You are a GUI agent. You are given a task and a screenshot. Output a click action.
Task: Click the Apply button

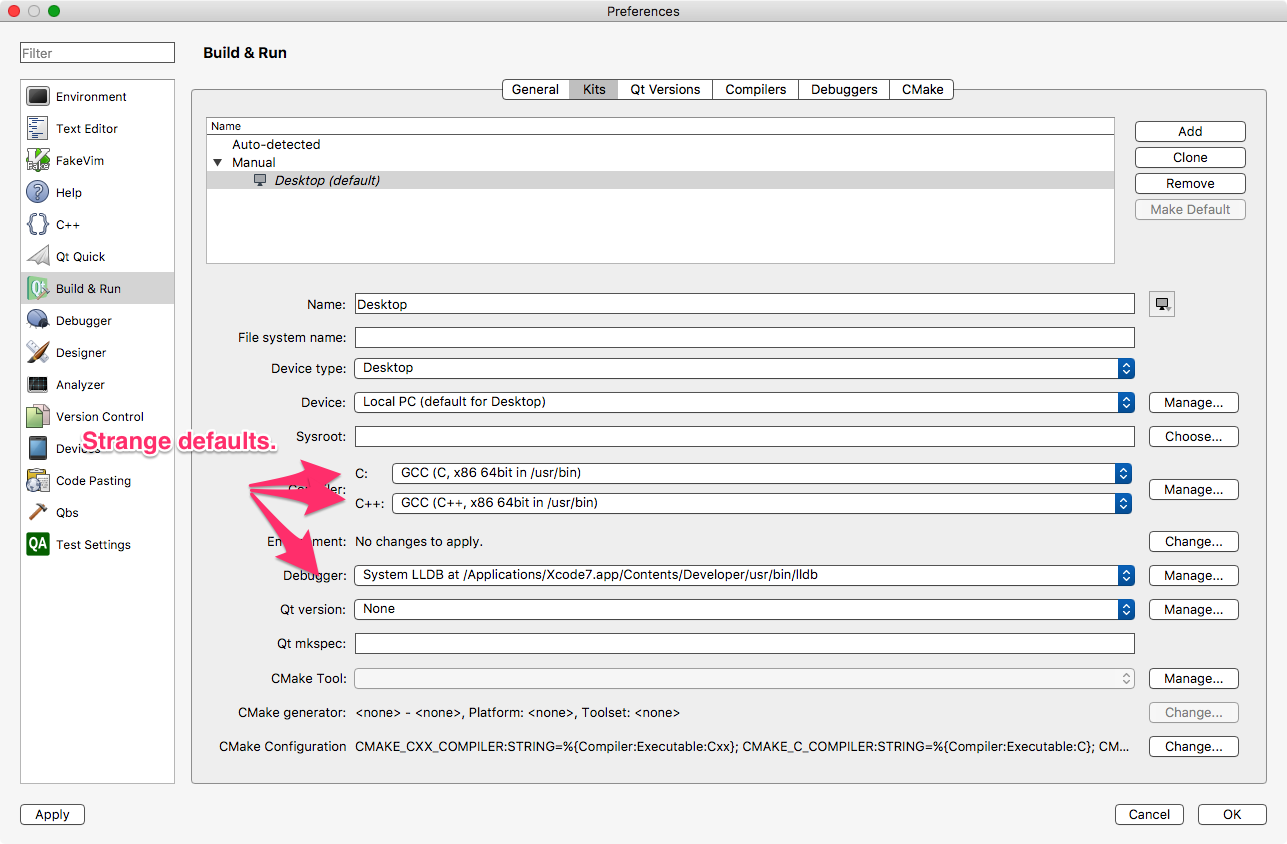[52, 814]
